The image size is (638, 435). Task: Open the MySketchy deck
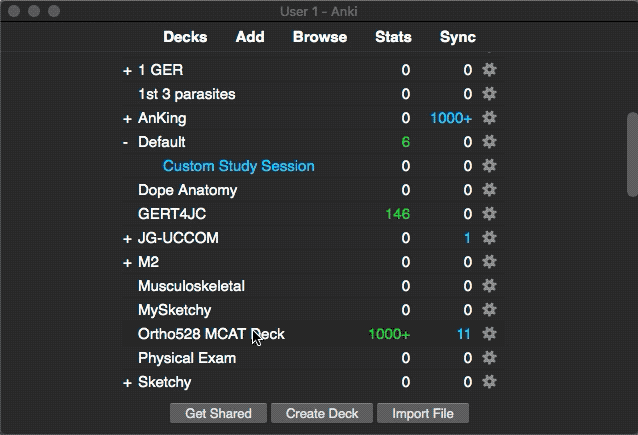[x=174, y=310]
